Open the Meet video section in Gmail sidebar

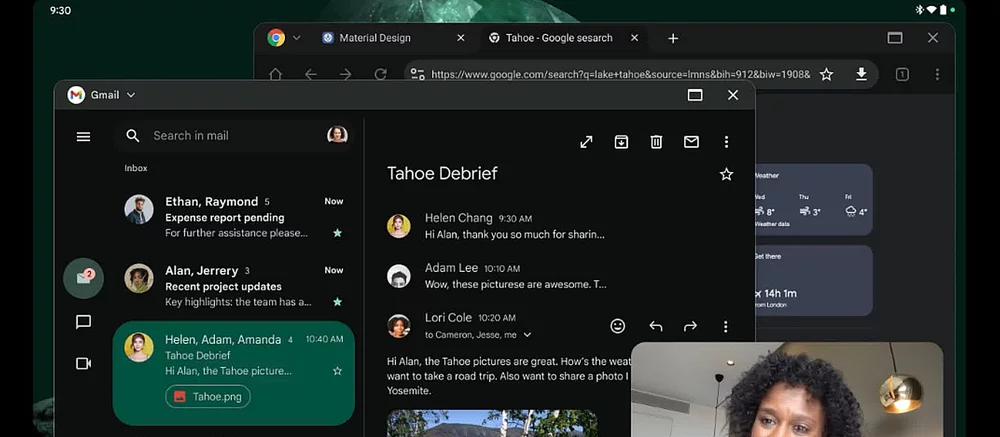pyautogui.click(x=84, y=364)
